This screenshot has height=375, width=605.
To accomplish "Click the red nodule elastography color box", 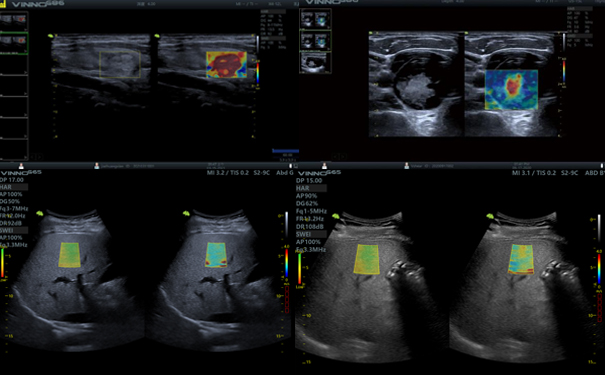I will 226,65.
